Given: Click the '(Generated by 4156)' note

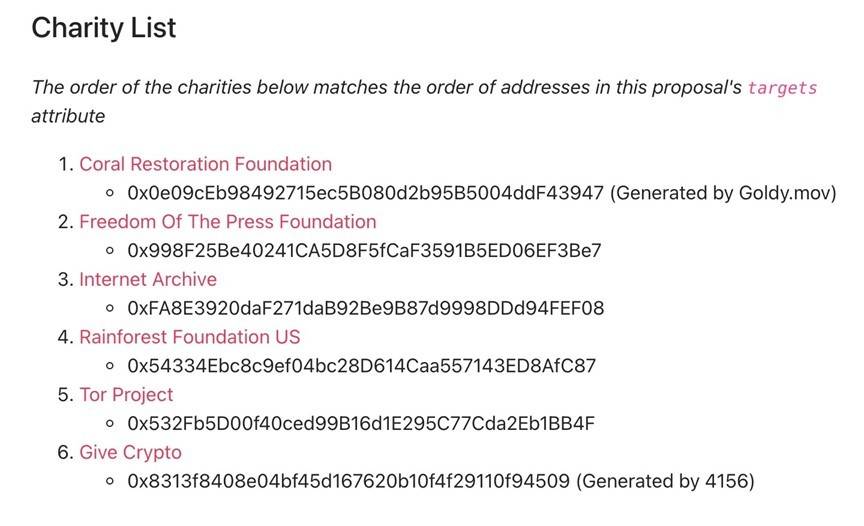Looking at the screenshot, I should pos(665,481).
